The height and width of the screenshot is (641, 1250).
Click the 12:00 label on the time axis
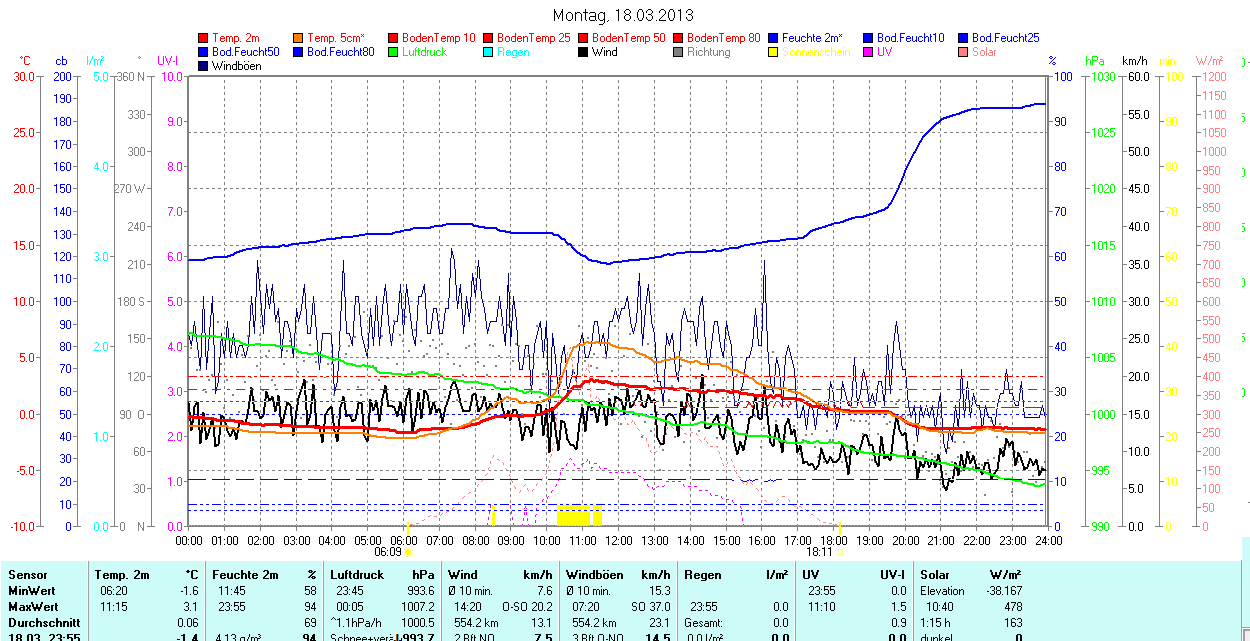pos(619,540)
